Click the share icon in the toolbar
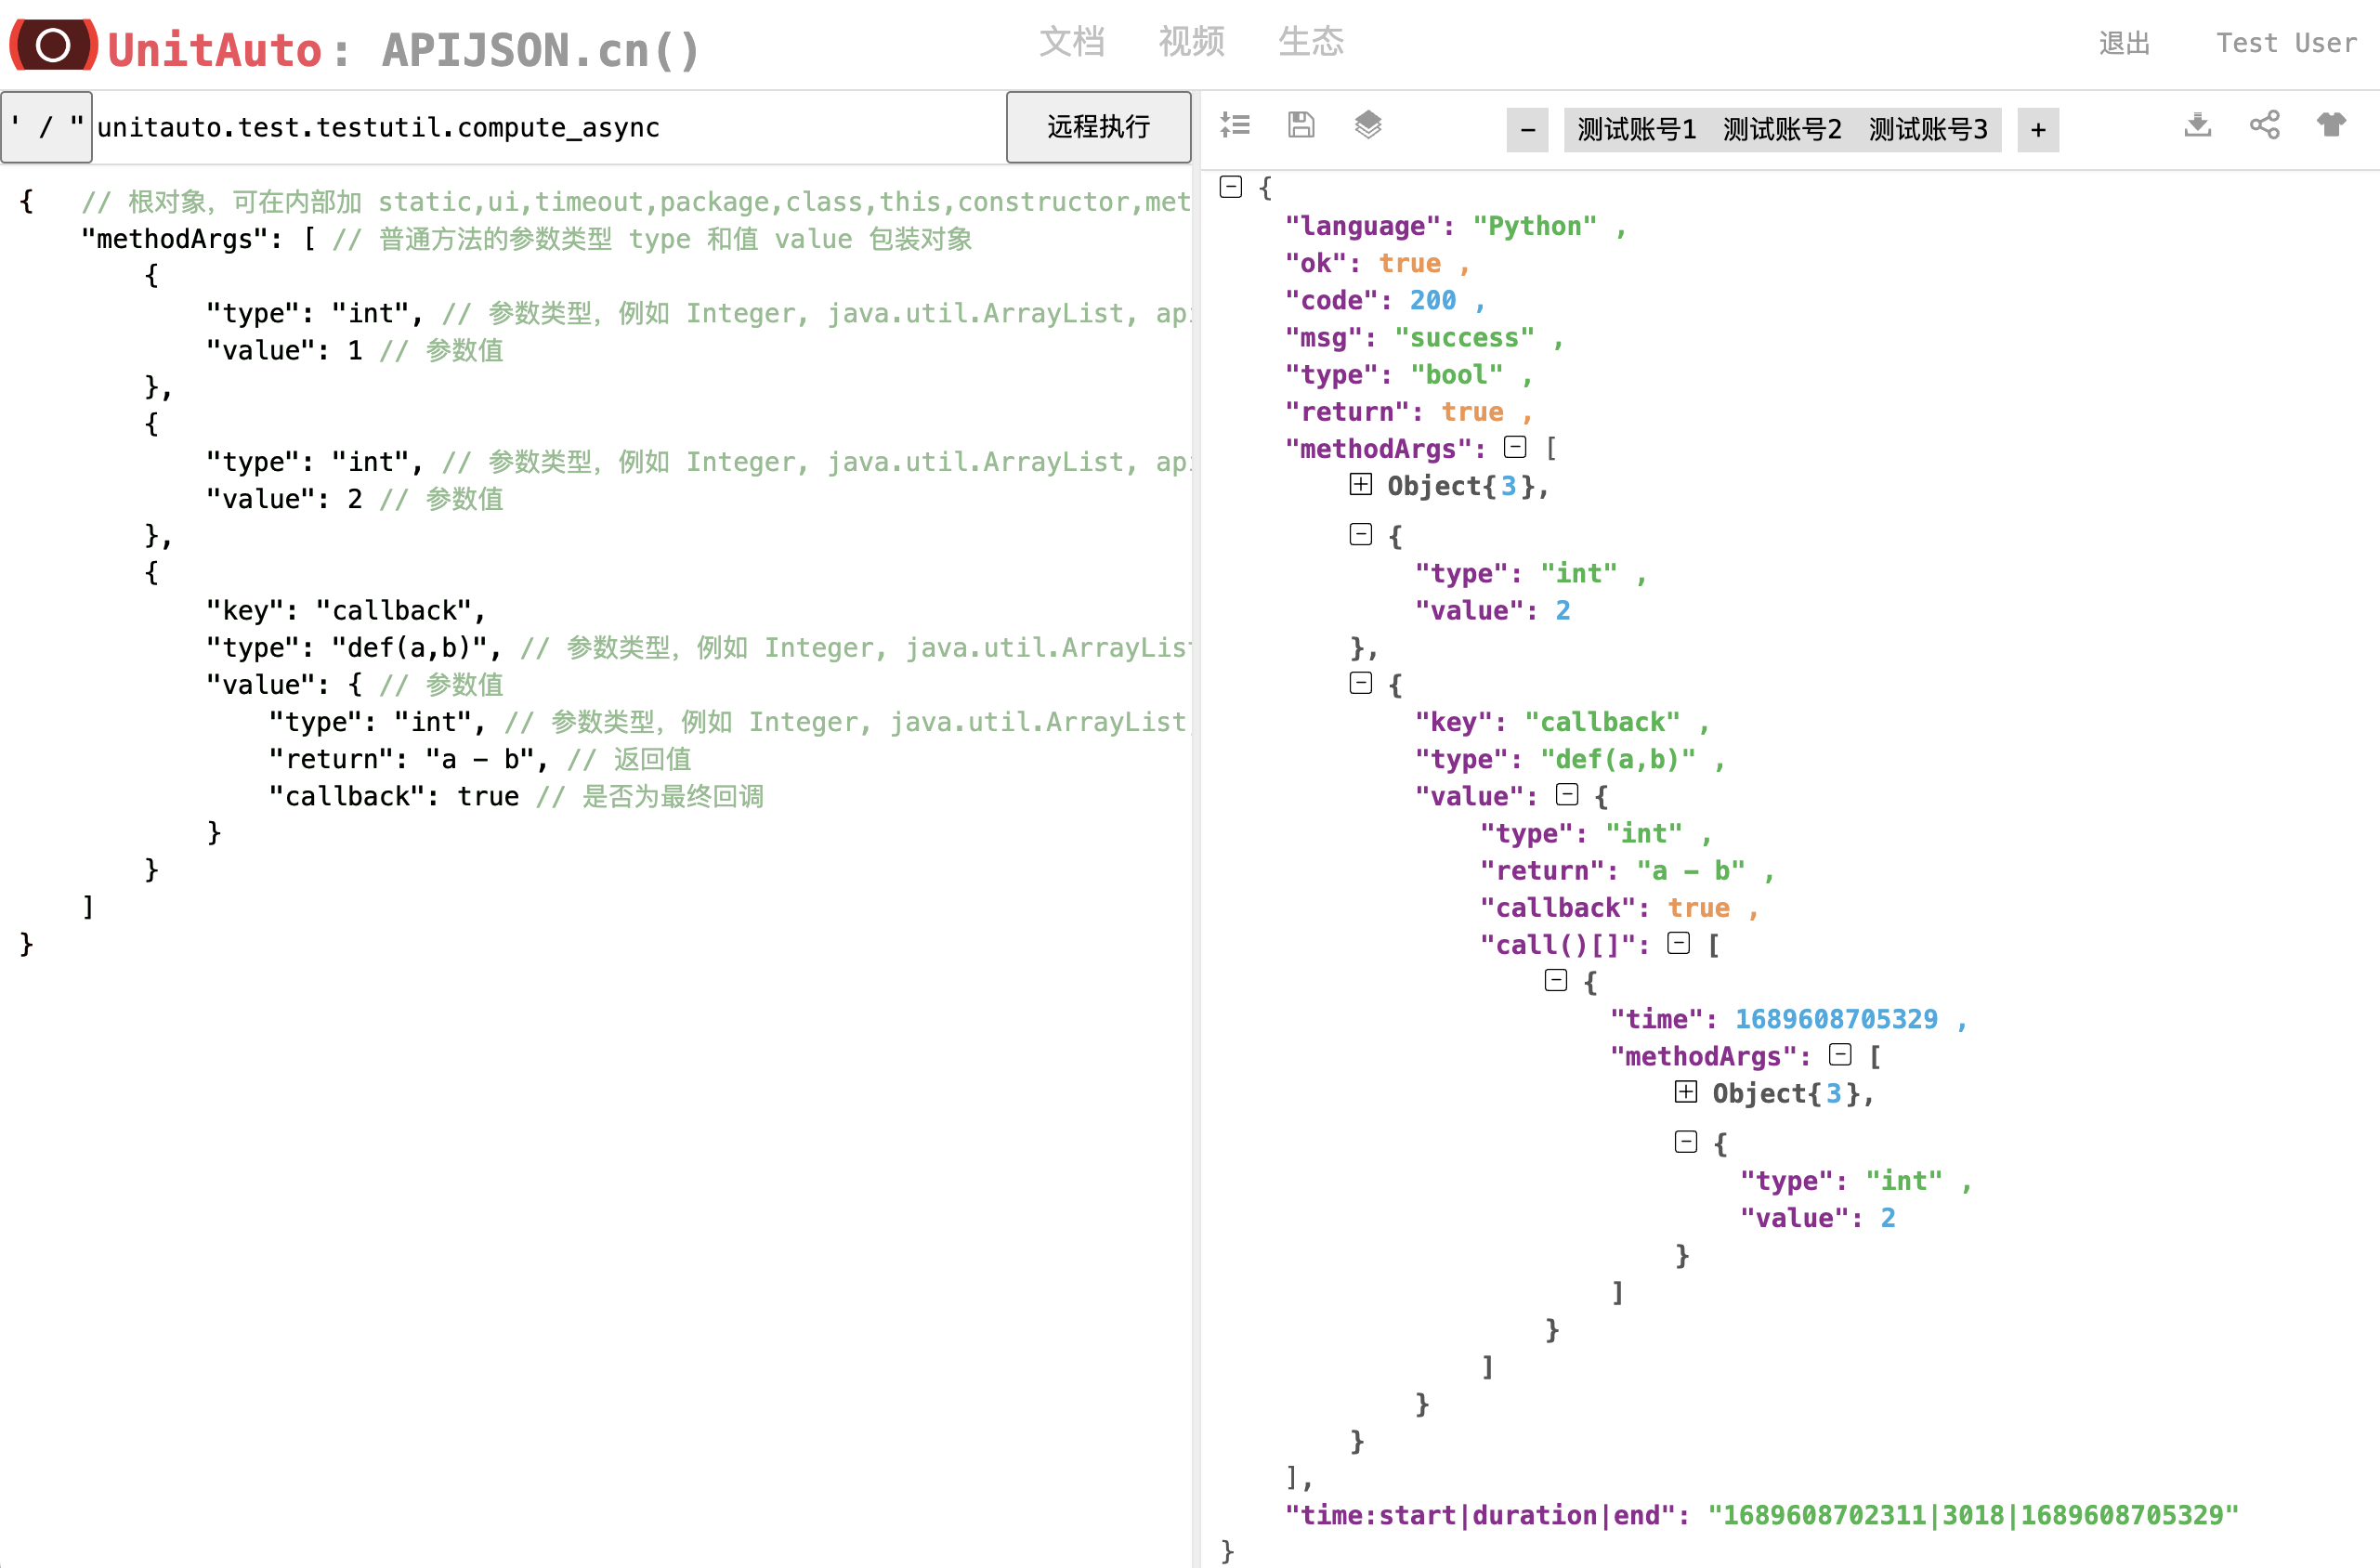The image size is (2380, 1568). (x=2264, y=125)
